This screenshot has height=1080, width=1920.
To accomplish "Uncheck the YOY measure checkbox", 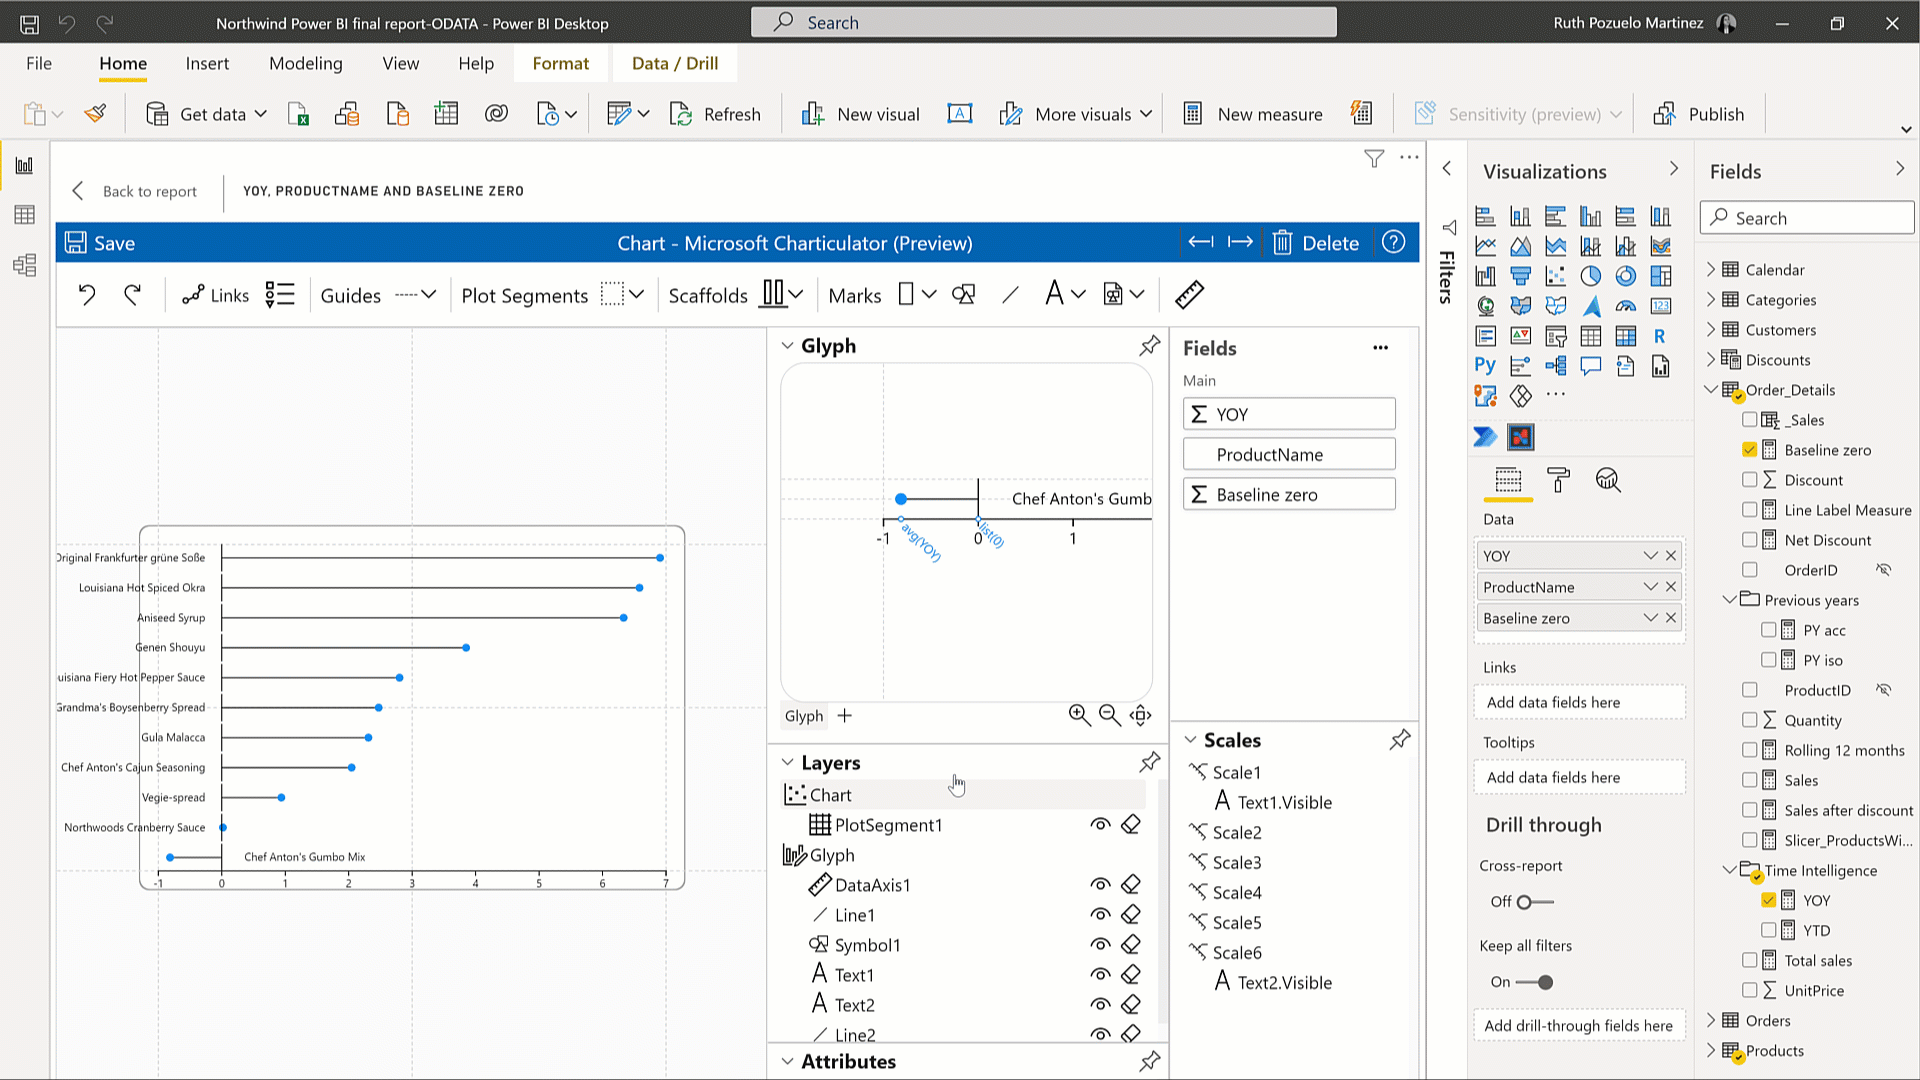I will [x=1769, y=900].
